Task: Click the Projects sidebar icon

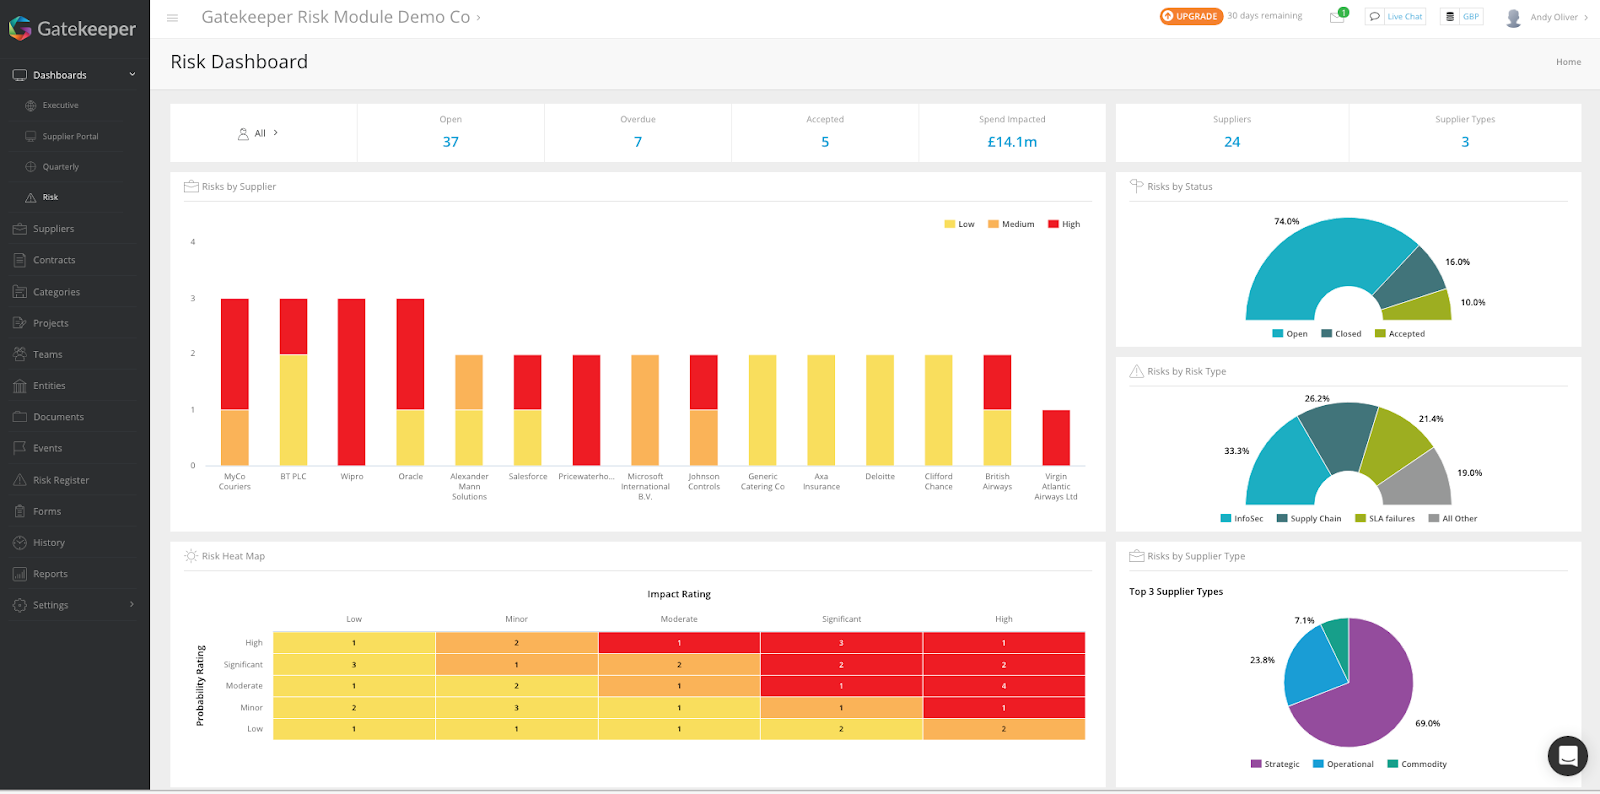Action: (19, 323)
